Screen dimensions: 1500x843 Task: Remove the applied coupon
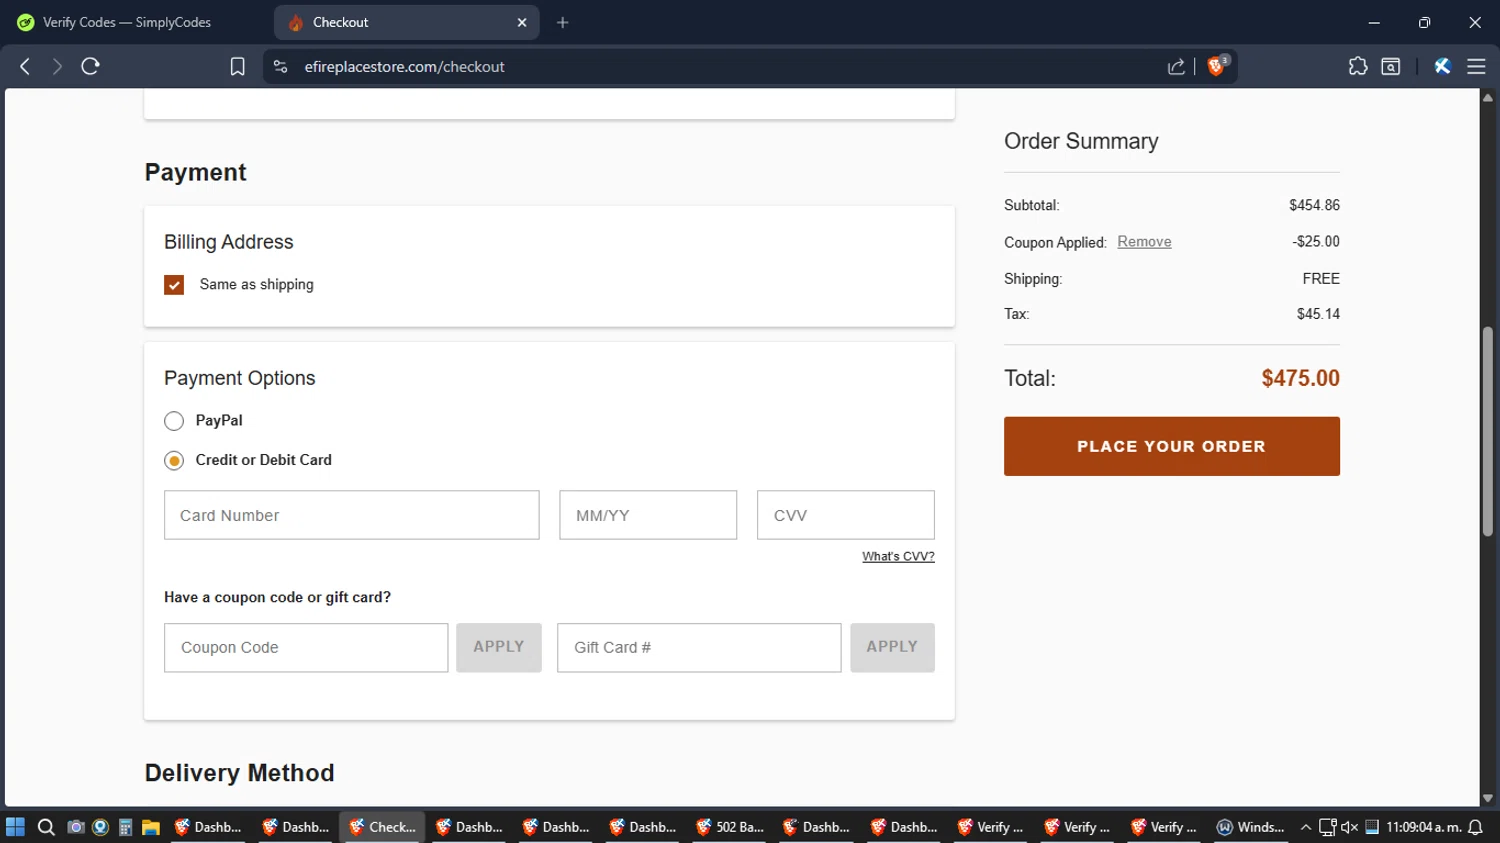pyautogui.click(x=1144, y=242)
